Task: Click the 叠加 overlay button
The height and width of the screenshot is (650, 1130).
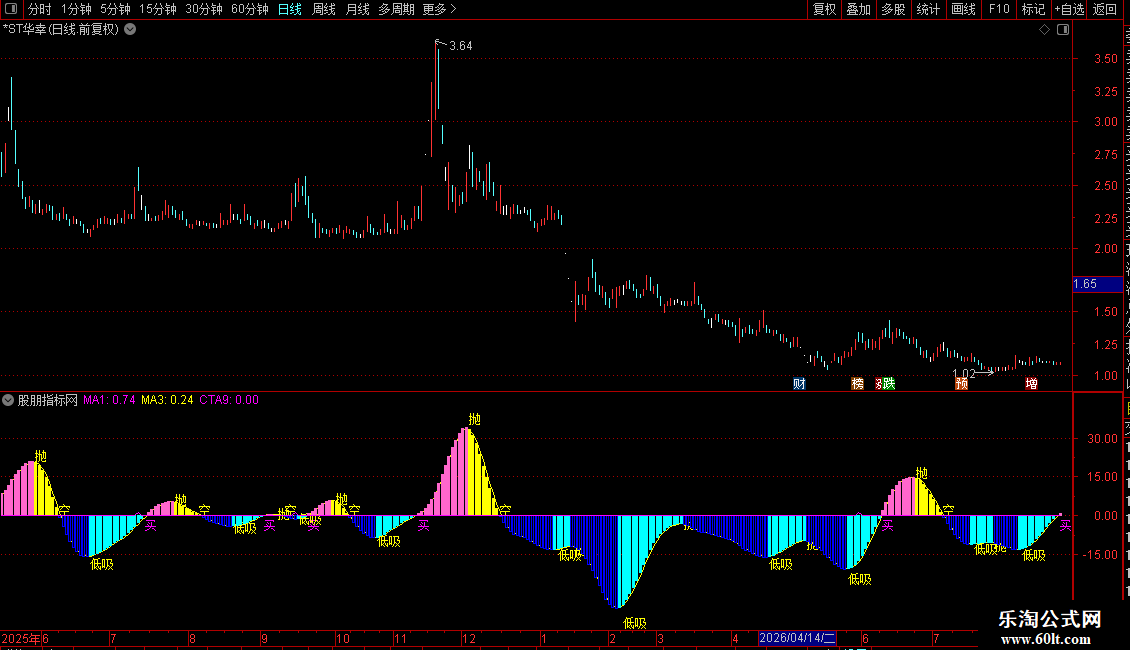Action: [858, 9]
